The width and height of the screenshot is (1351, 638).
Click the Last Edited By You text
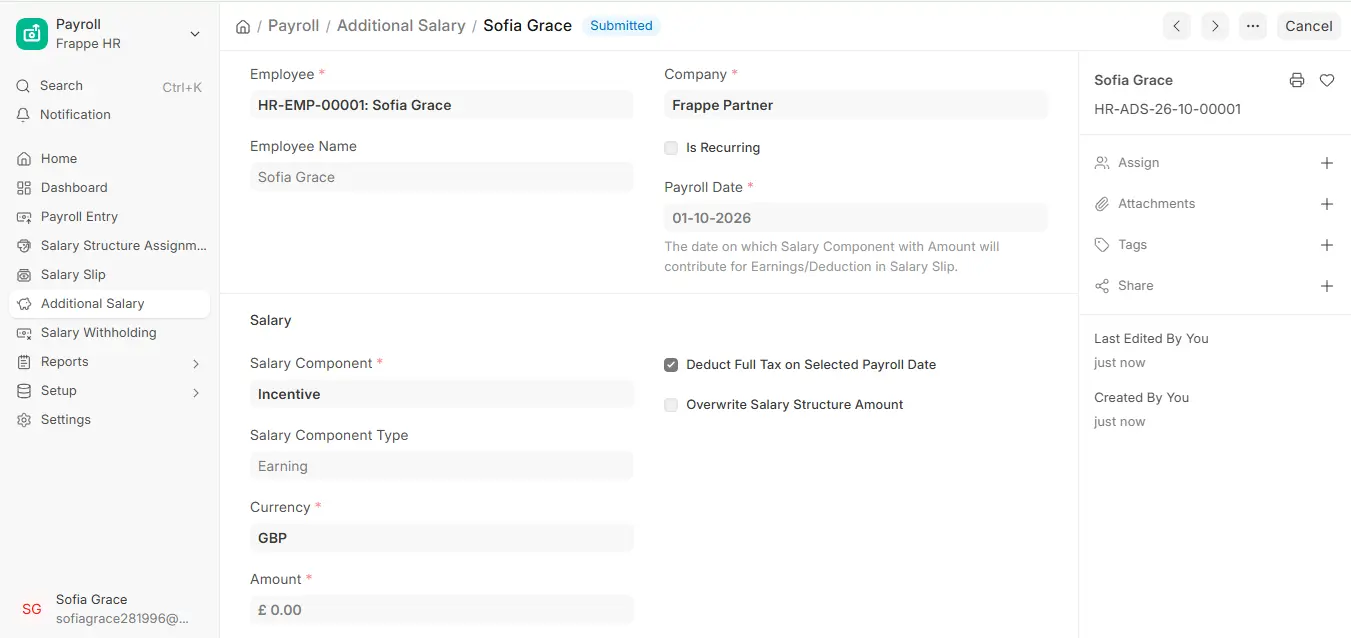tap(1151, 339)
